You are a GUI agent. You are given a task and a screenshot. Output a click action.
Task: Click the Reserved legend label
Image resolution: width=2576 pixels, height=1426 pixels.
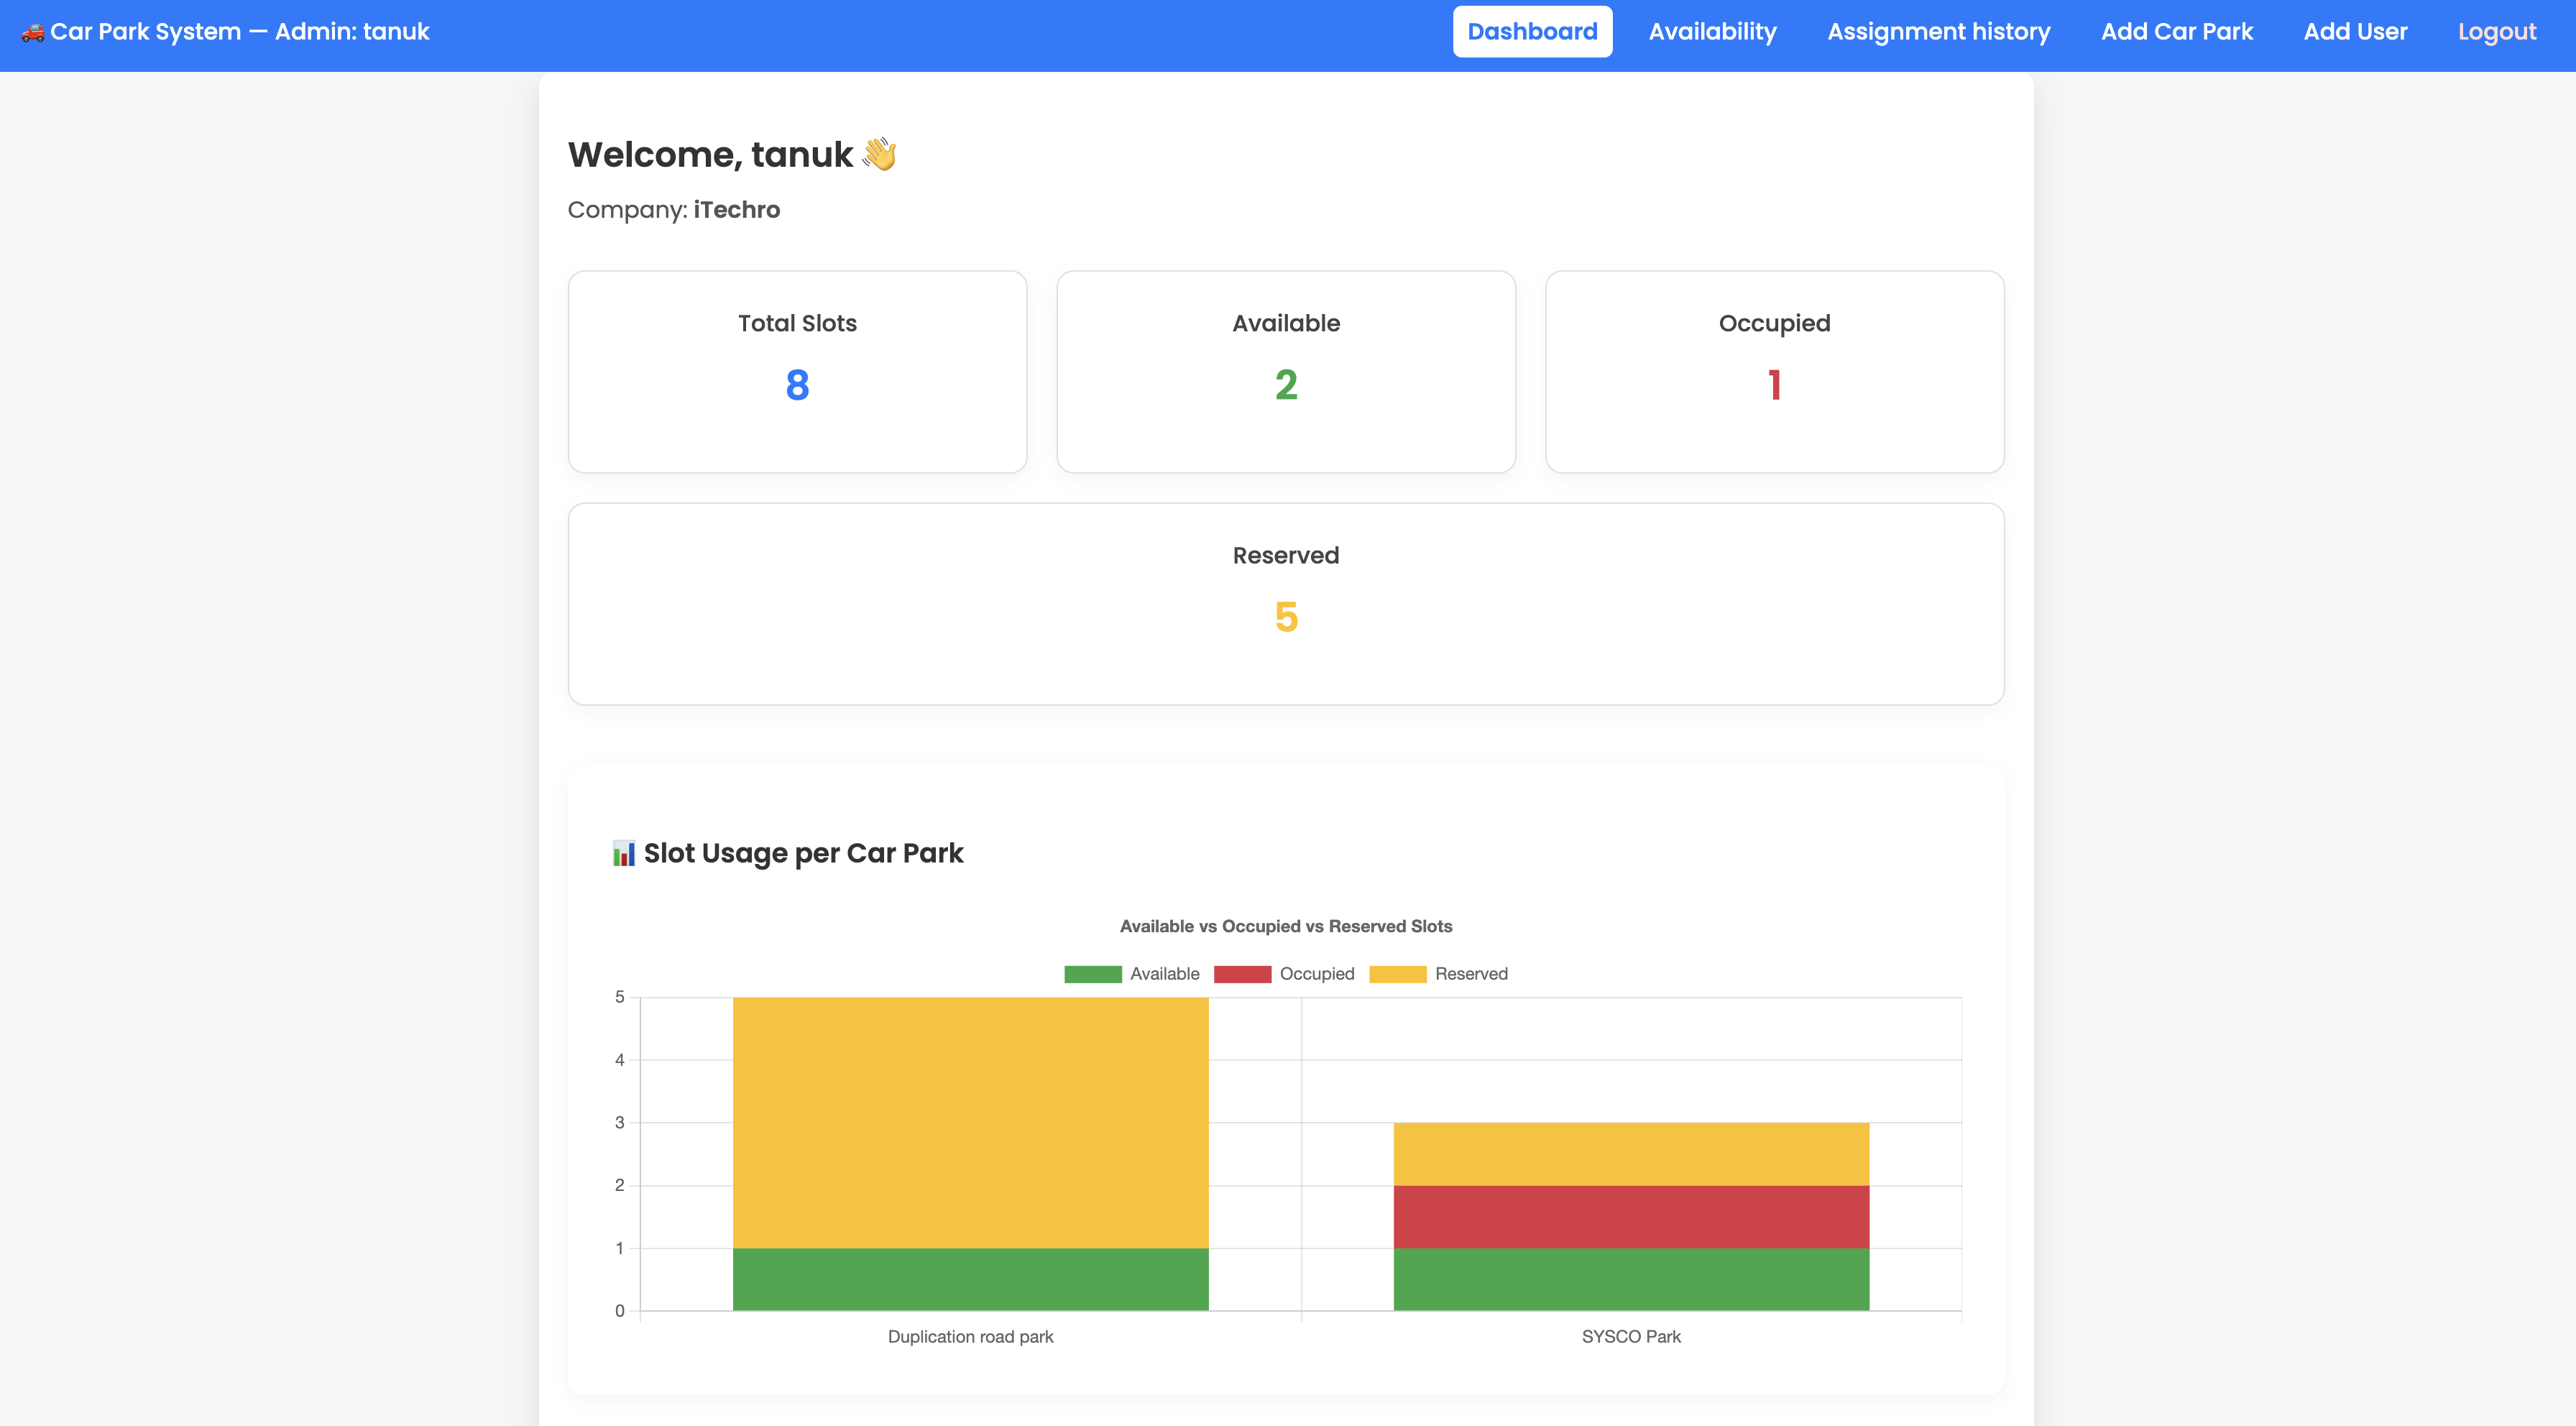[x=1471, y=974]
